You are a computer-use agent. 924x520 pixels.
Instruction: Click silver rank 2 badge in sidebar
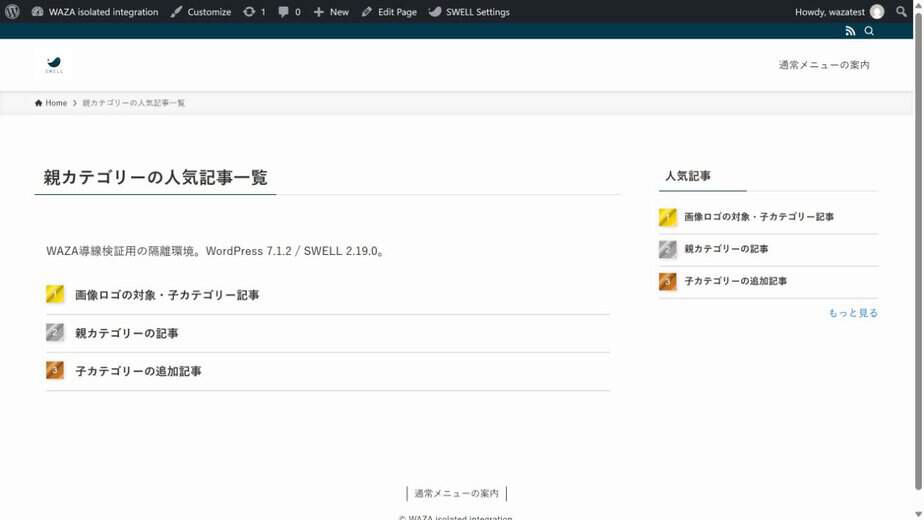coord(668,249)
